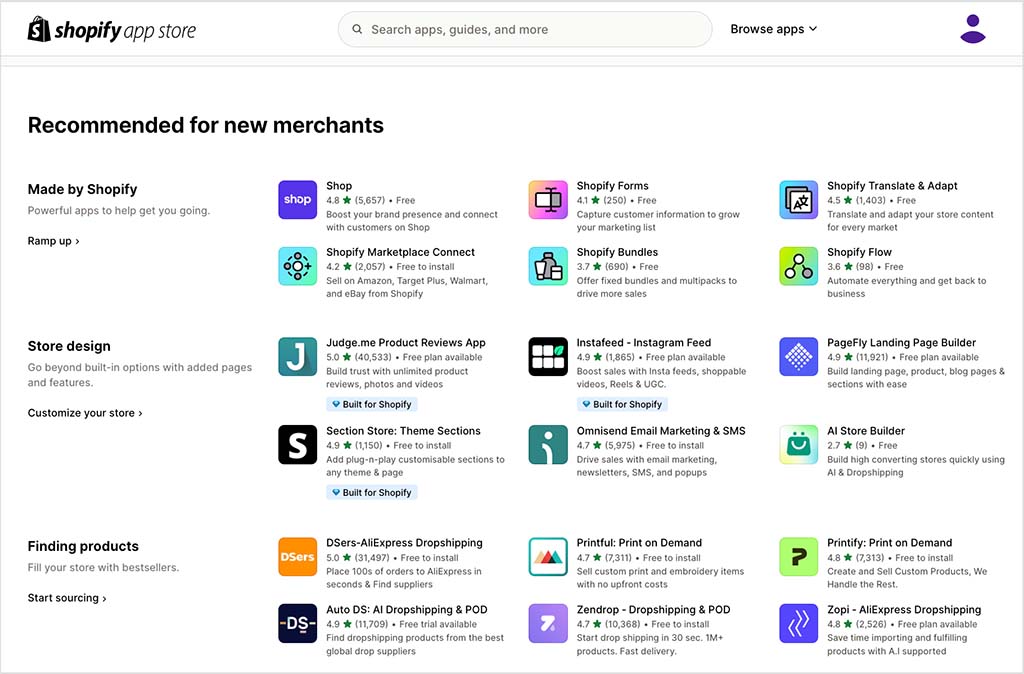This screenshot has height=674, width=1024.
Task: Open Zendrop - Dropshipping & POD title
Action: click(x=653, y=609)
